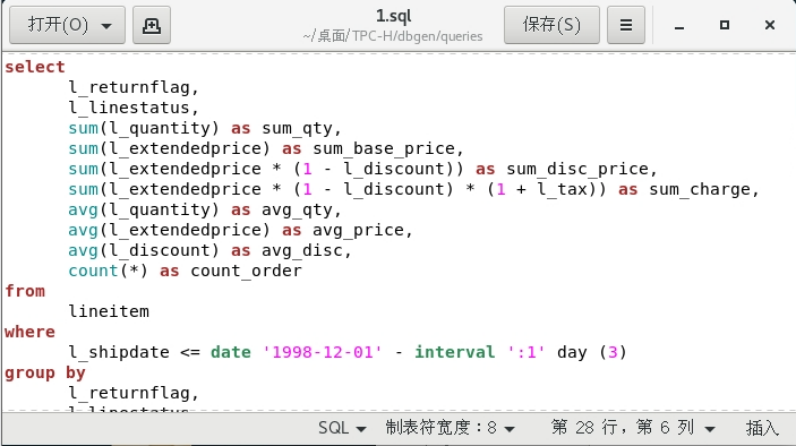The height and width of the screenshot is (447, 796).
Task: Open the SQL language selector
Action: click(342, 428)
